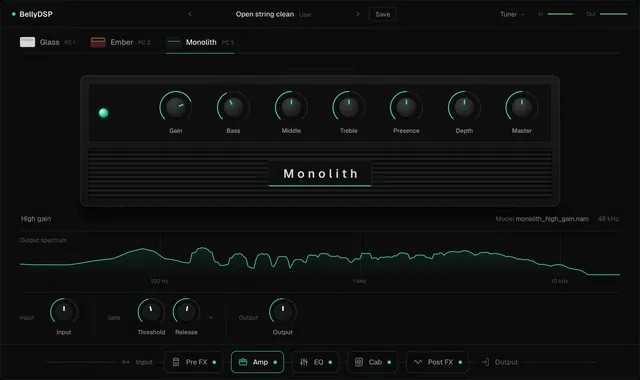The height and width of the screenshot is (380, 640).
Task: Click the 1 kHz spectrum label
Action: tap(359, 281)
